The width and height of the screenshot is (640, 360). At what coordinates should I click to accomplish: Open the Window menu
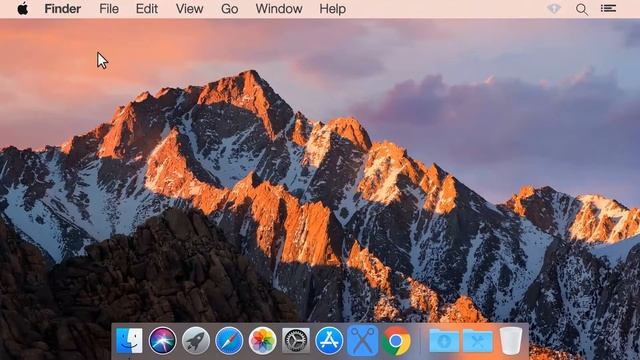[x=279, y=9]
